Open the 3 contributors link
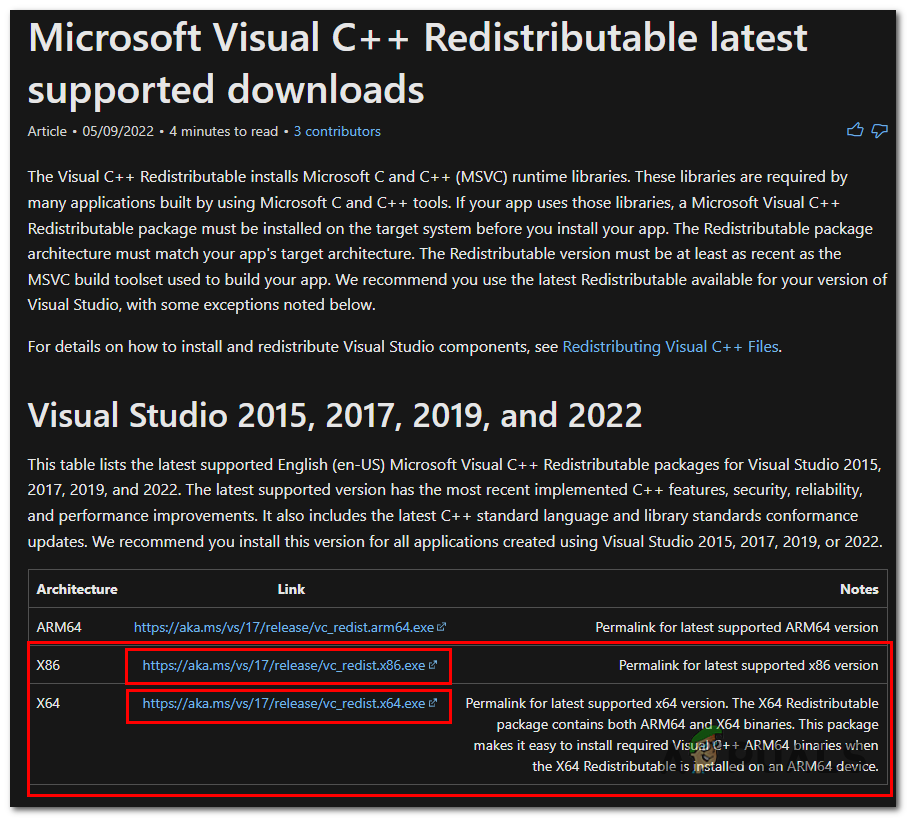This screenshot has width=907, height=818. coord(337,131)
